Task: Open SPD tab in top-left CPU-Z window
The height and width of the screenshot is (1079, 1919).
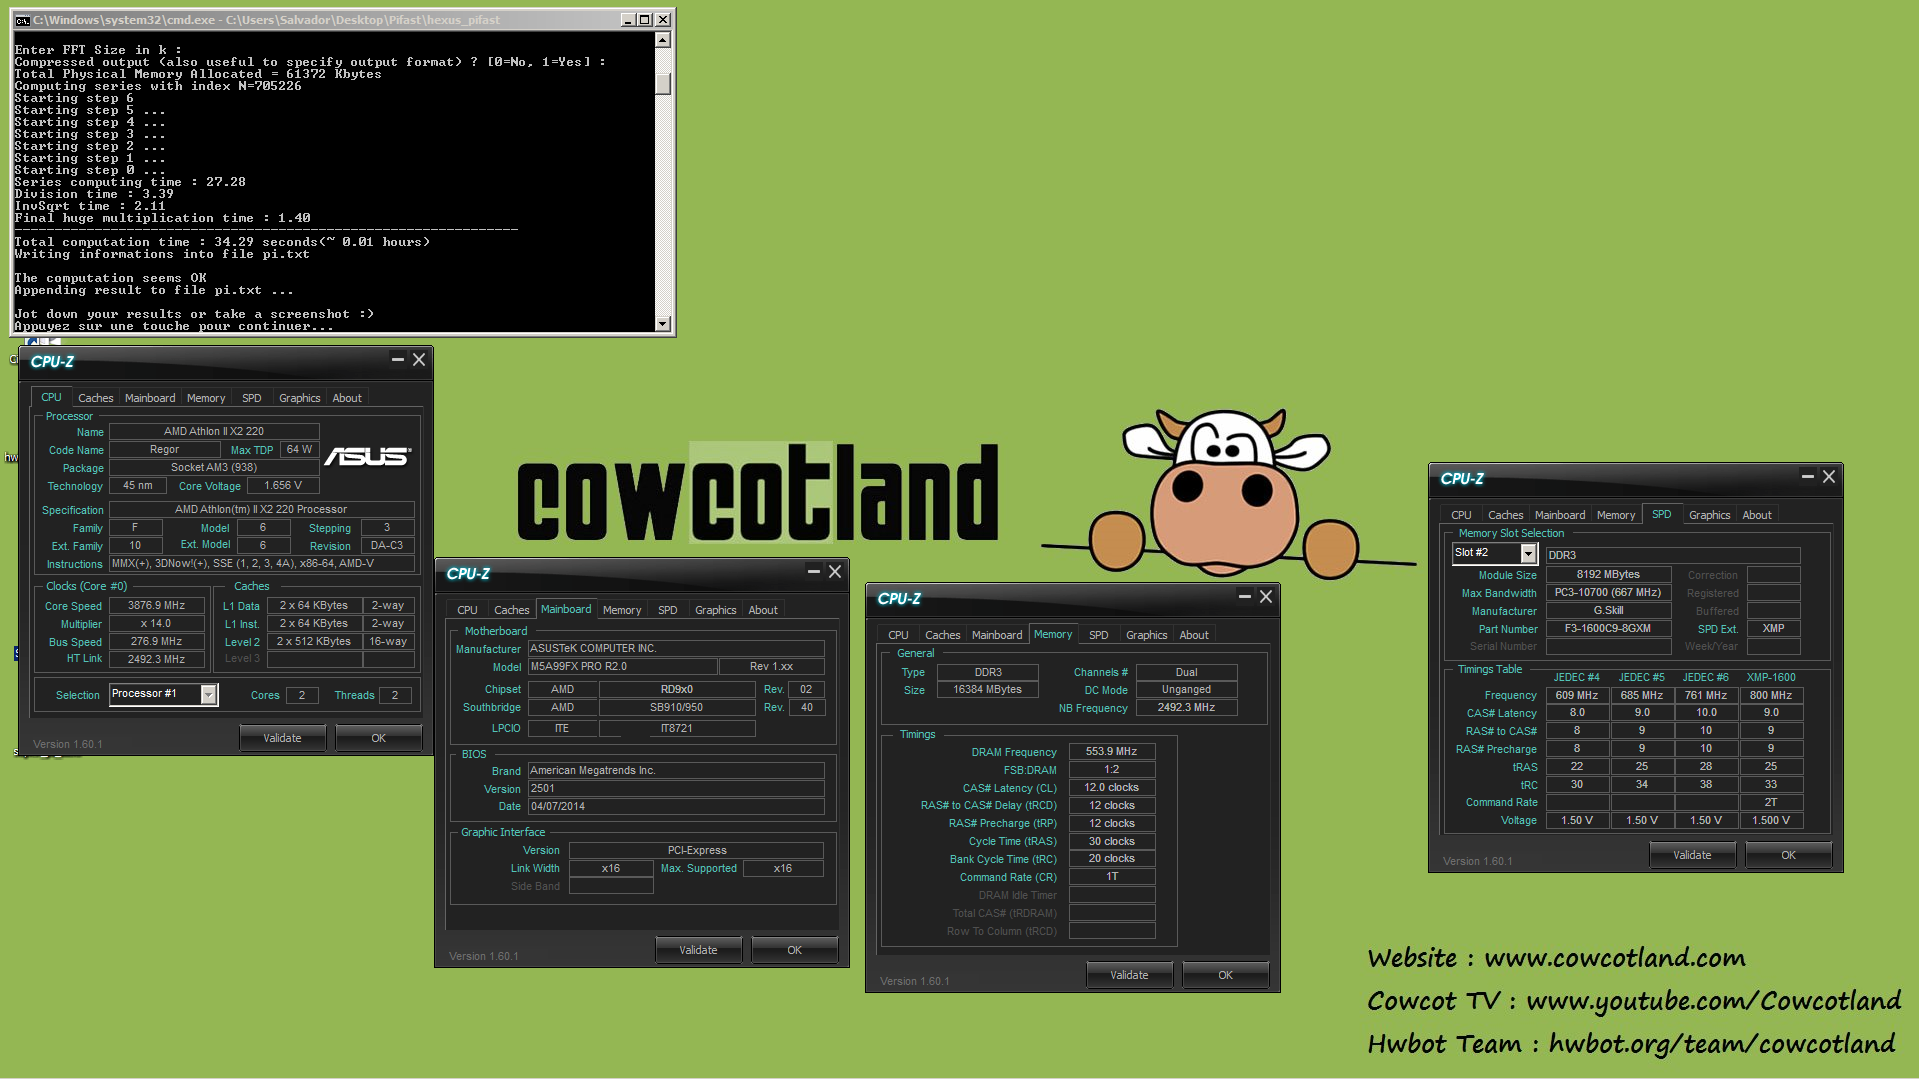Action: tap(252, 398)
